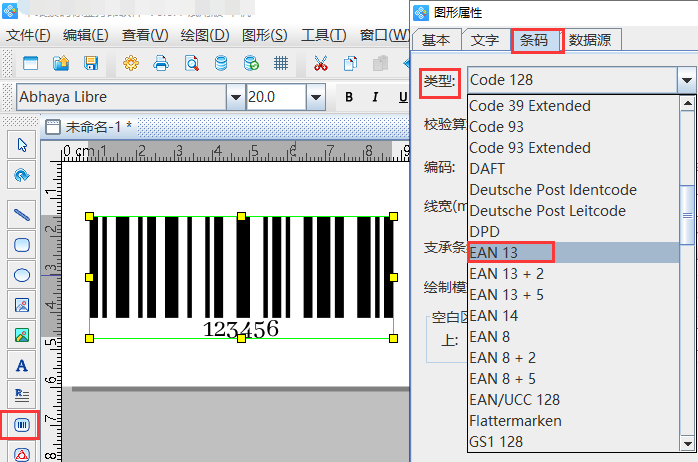Click the type list scrollbar down arrow

coord(687,443)
